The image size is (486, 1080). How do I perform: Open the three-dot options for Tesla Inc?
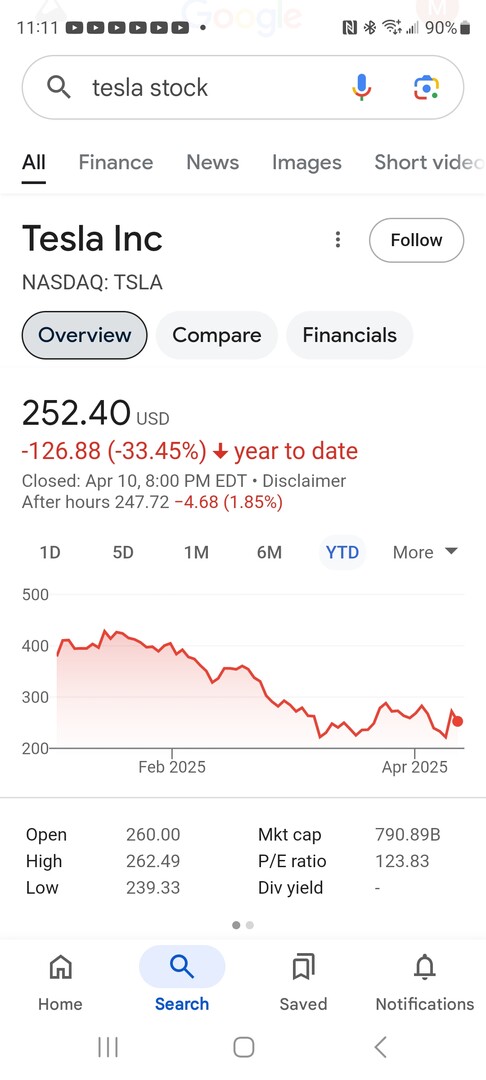click(x=337, y=240)
